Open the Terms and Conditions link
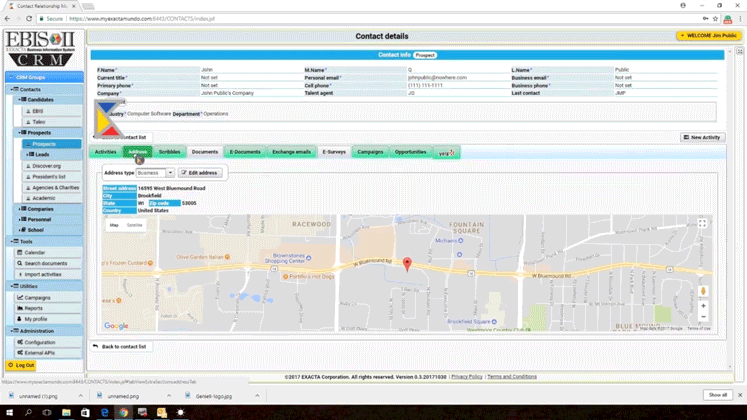Image resolution: width=747 pixels, height=420 pixels. pyautogui.click(x=512, y=377)
